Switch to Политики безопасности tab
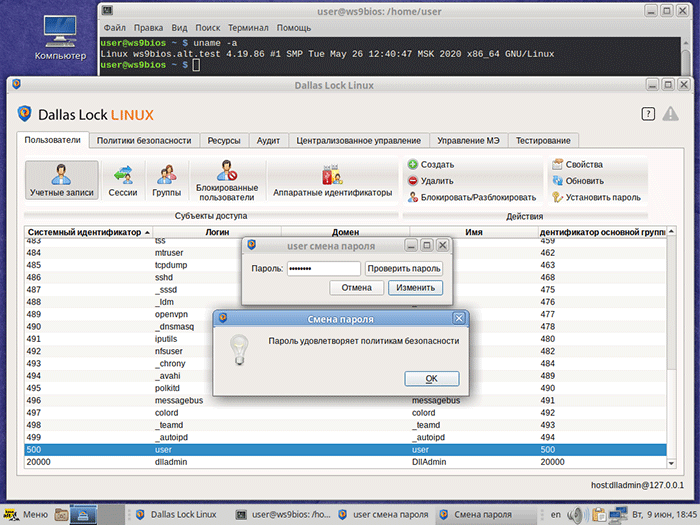 click(144, 141)
